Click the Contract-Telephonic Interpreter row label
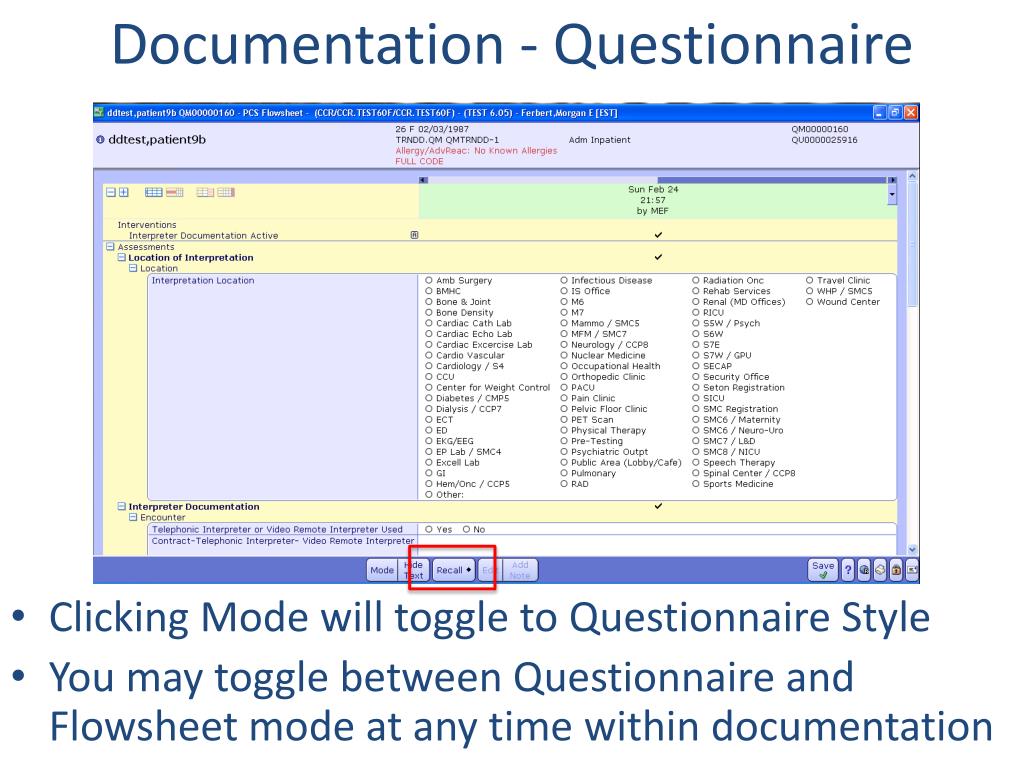The height and width of the screenshot is (768, 1024). [x=283, y=541]
